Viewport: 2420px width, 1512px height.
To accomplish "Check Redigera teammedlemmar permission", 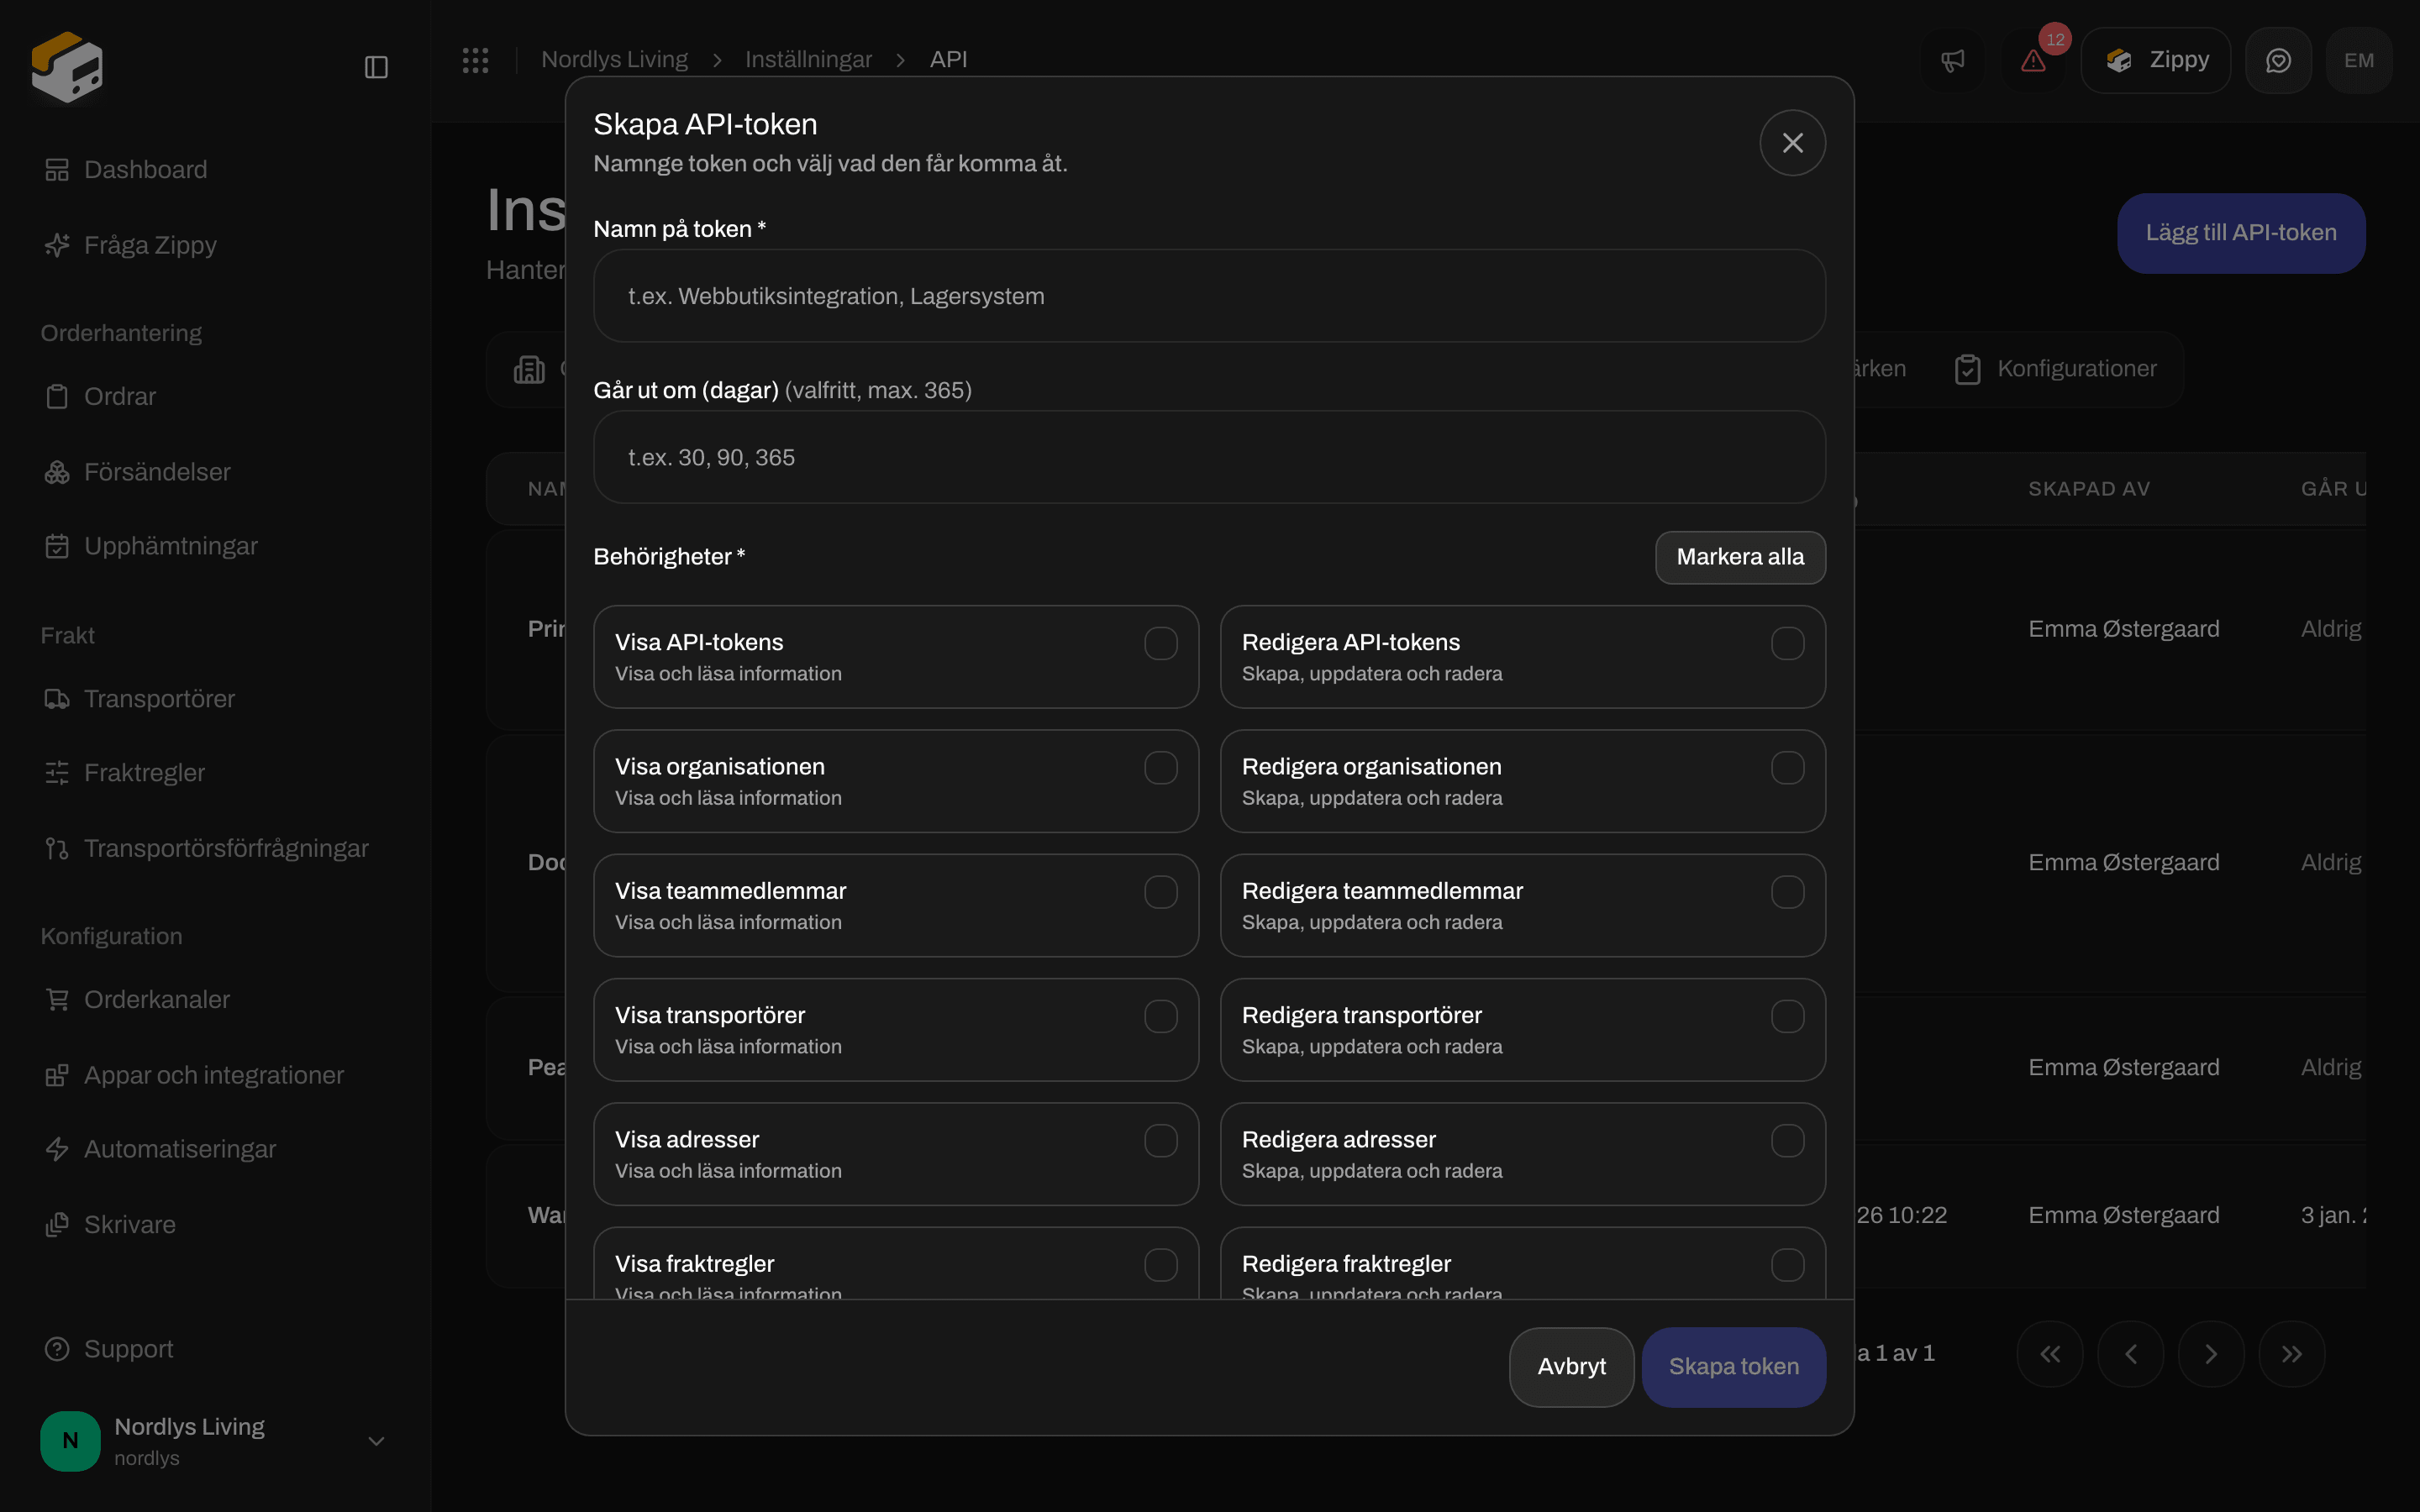I will coord(1787,892).
